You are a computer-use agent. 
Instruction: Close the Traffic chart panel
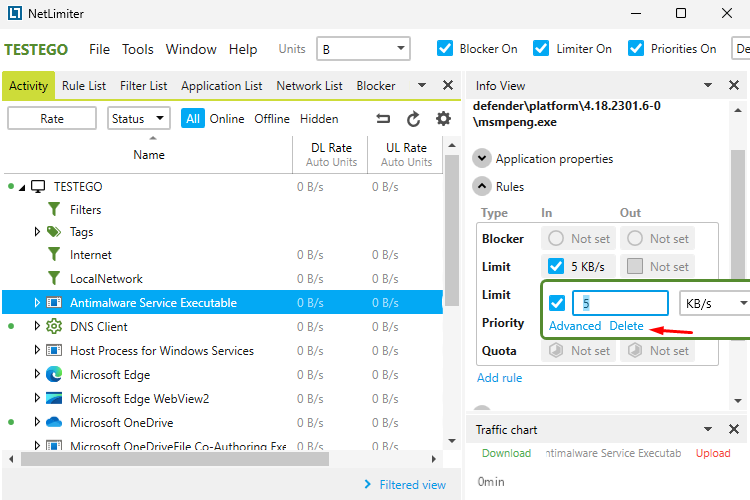click(734, 429)
